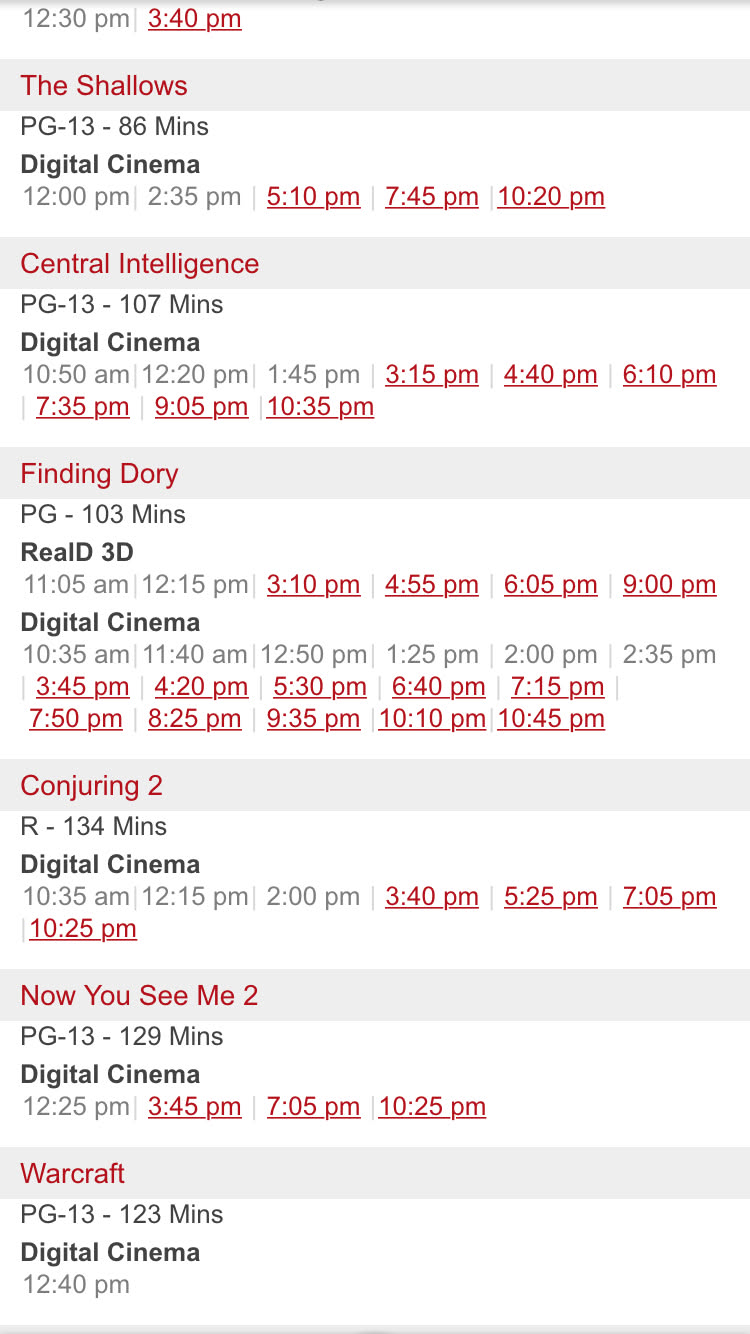This screenshot has width=750, height=1334.
Task: Choose Finding Dory RealD 3D 9:00 pm
Action: pyautogui.click(x=669, y=585)
